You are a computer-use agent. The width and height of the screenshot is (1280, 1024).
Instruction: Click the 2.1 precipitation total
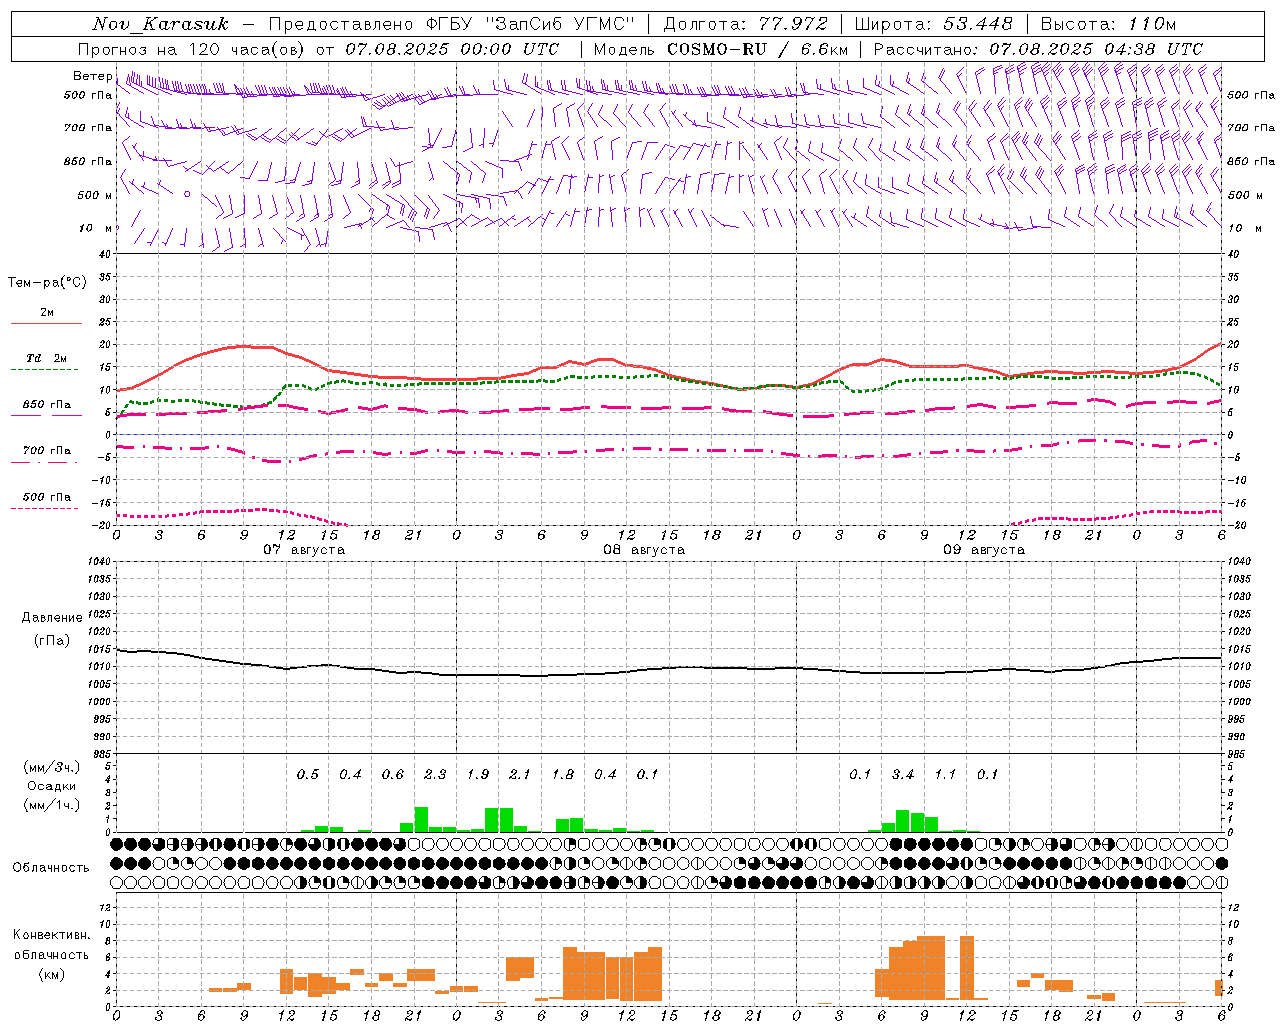point(520,774)
